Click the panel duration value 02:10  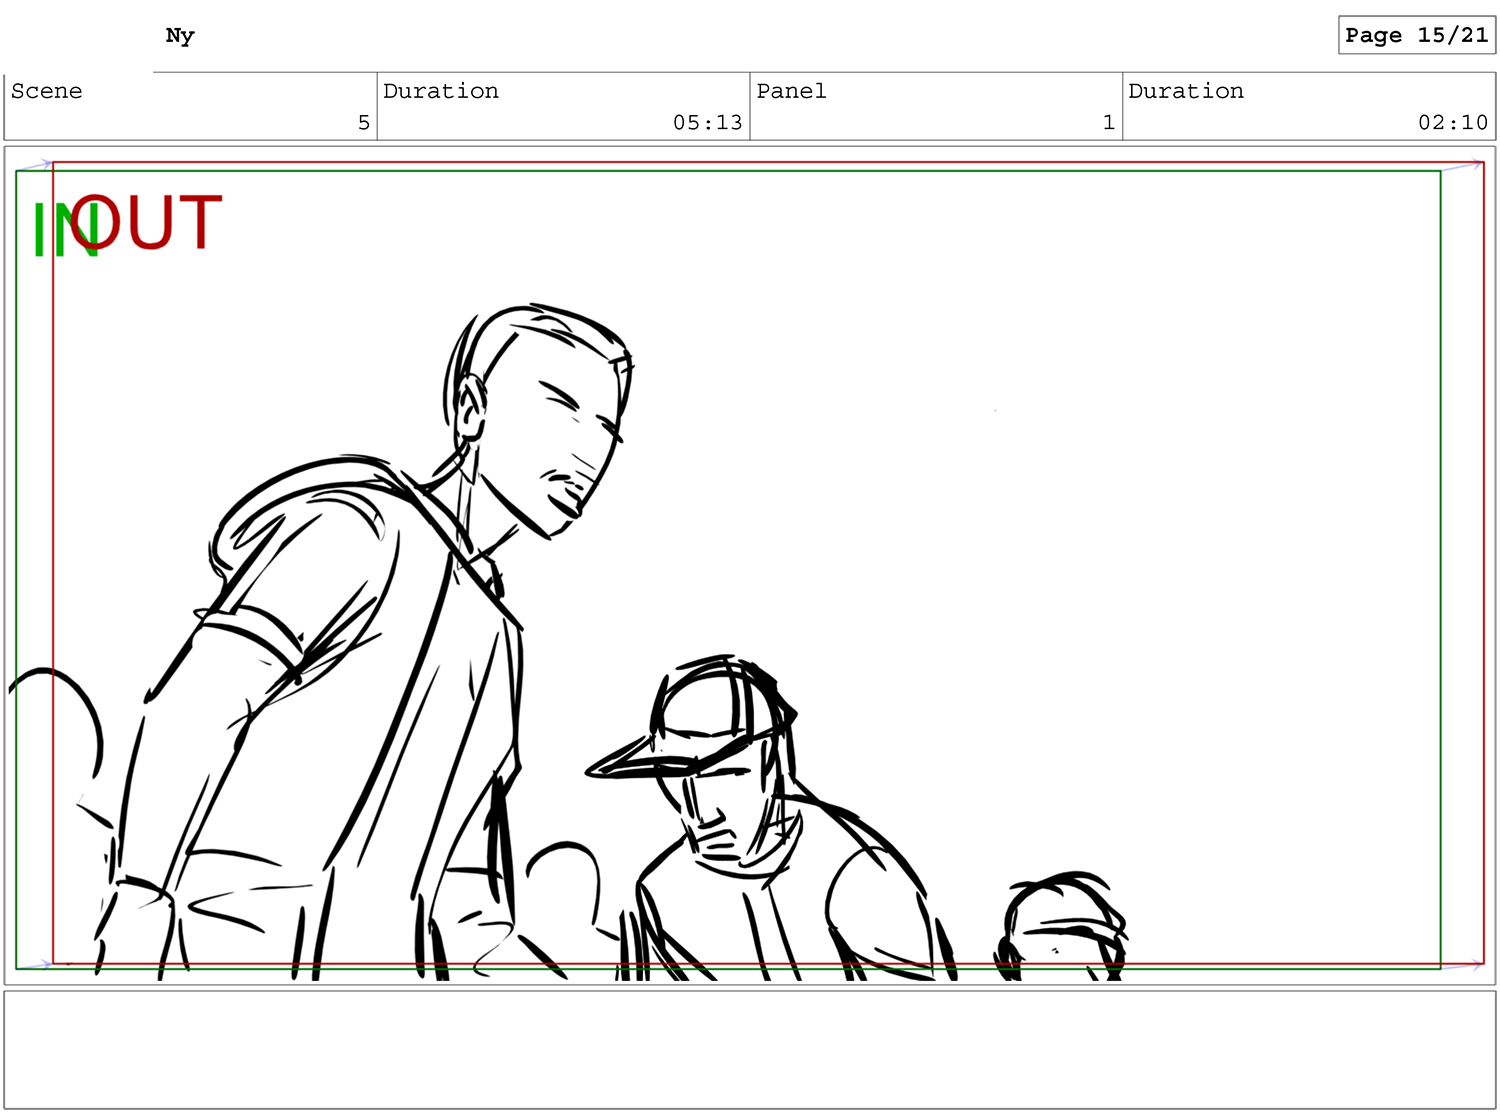(x=1452, y=122)
